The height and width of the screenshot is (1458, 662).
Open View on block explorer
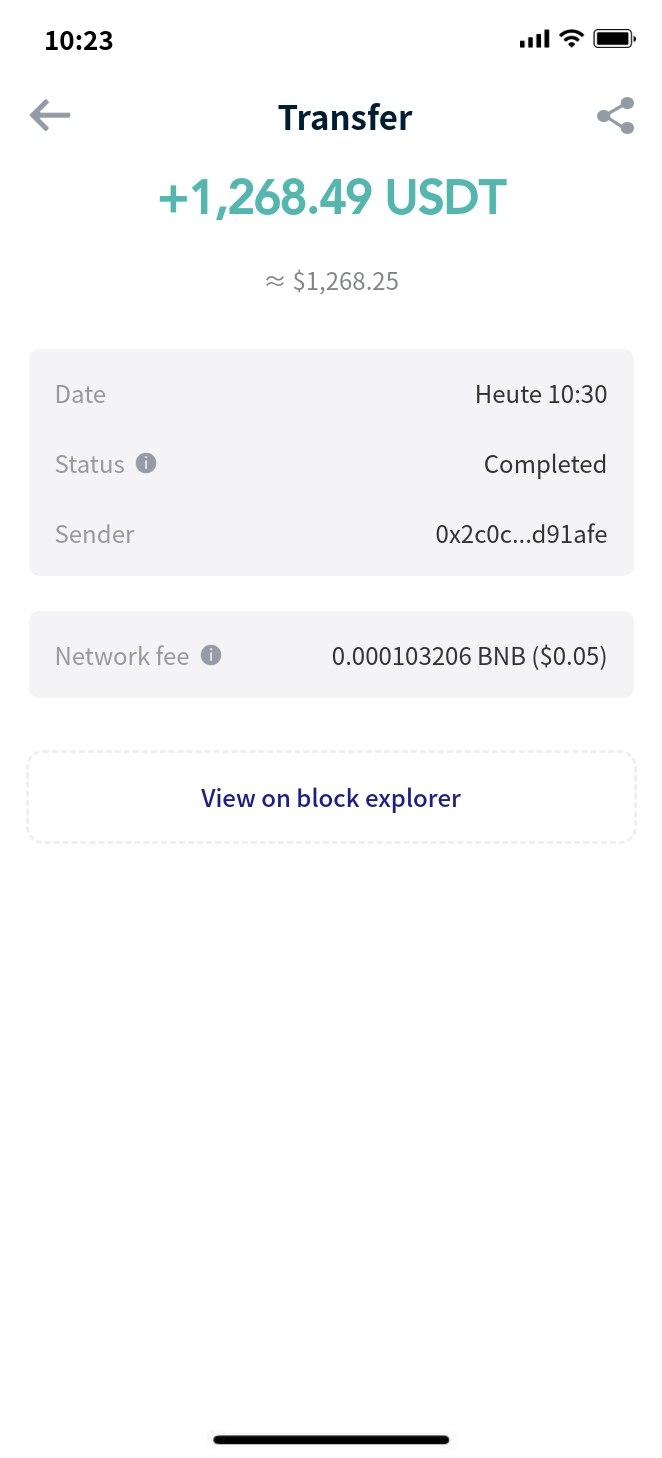331,798
